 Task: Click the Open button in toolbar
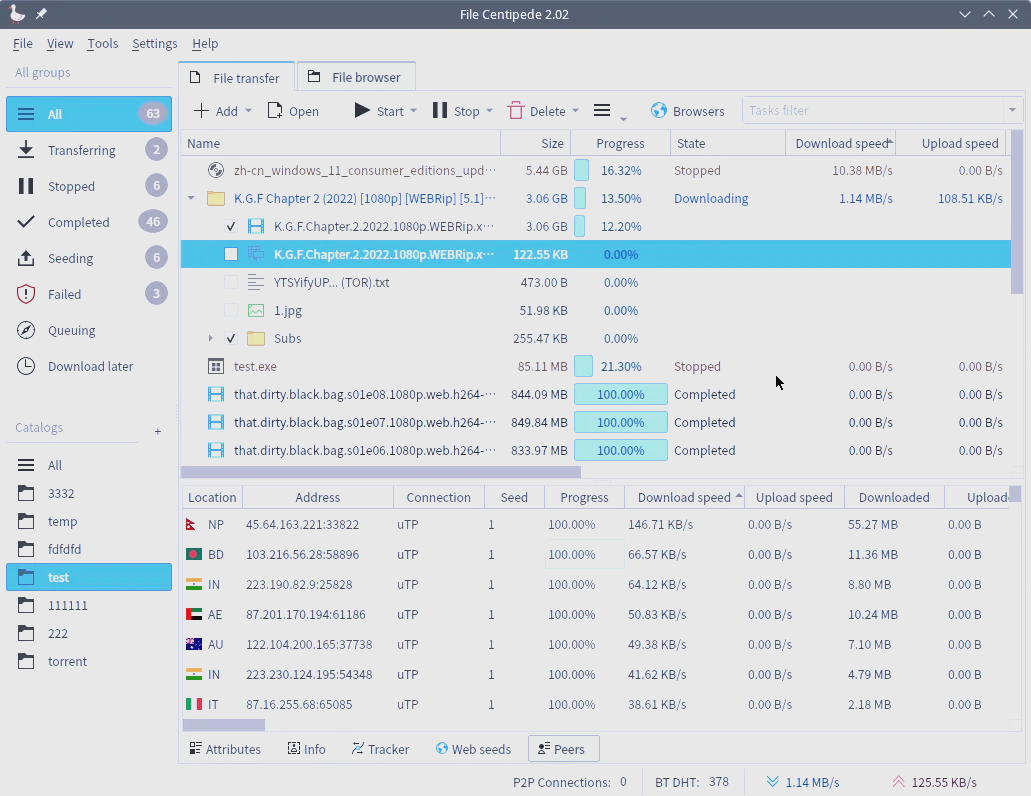click(x=293, y=111)
